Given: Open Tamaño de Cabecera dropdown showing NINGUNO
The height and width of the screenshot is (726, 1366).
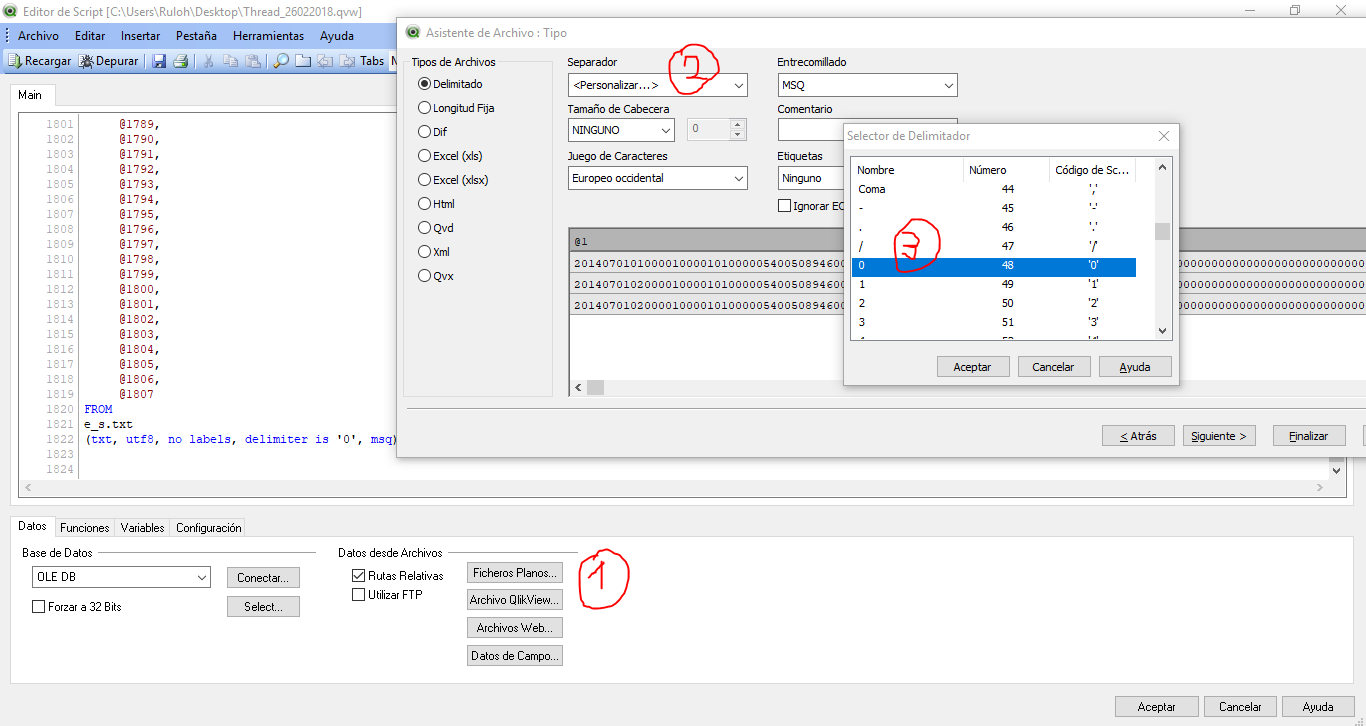Looking at the screenshot, I should tap(622, 130).
